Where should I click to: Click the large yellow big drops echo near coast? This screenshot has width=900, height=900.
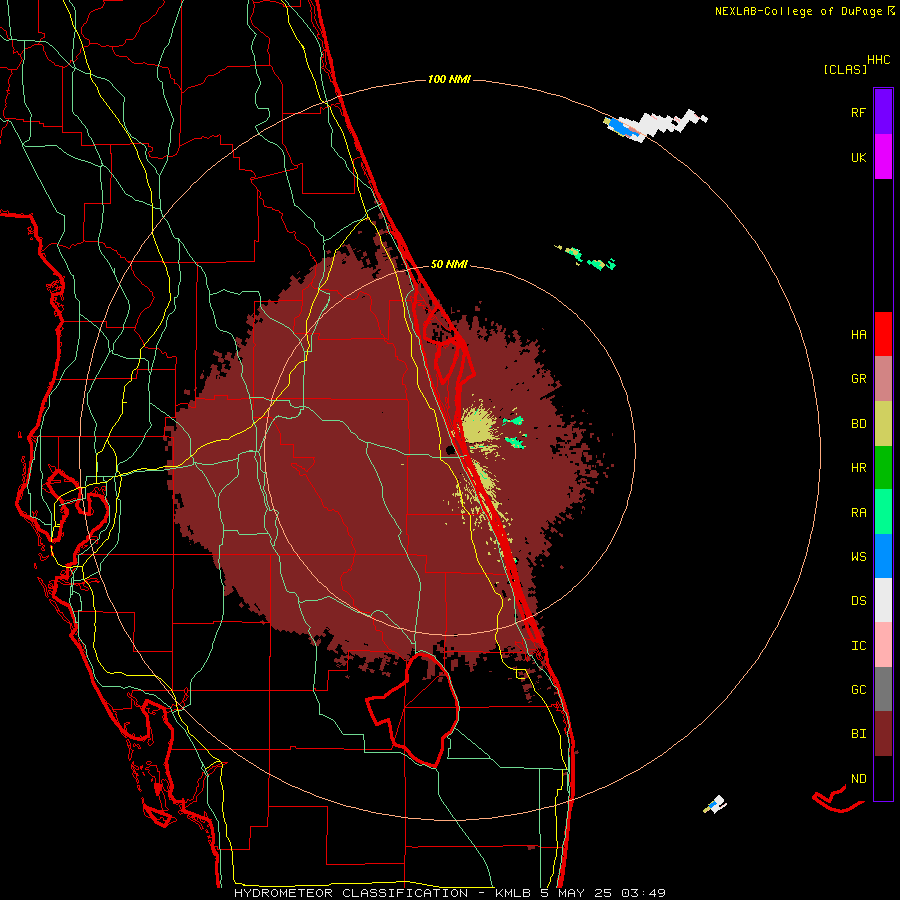point(477,425)
